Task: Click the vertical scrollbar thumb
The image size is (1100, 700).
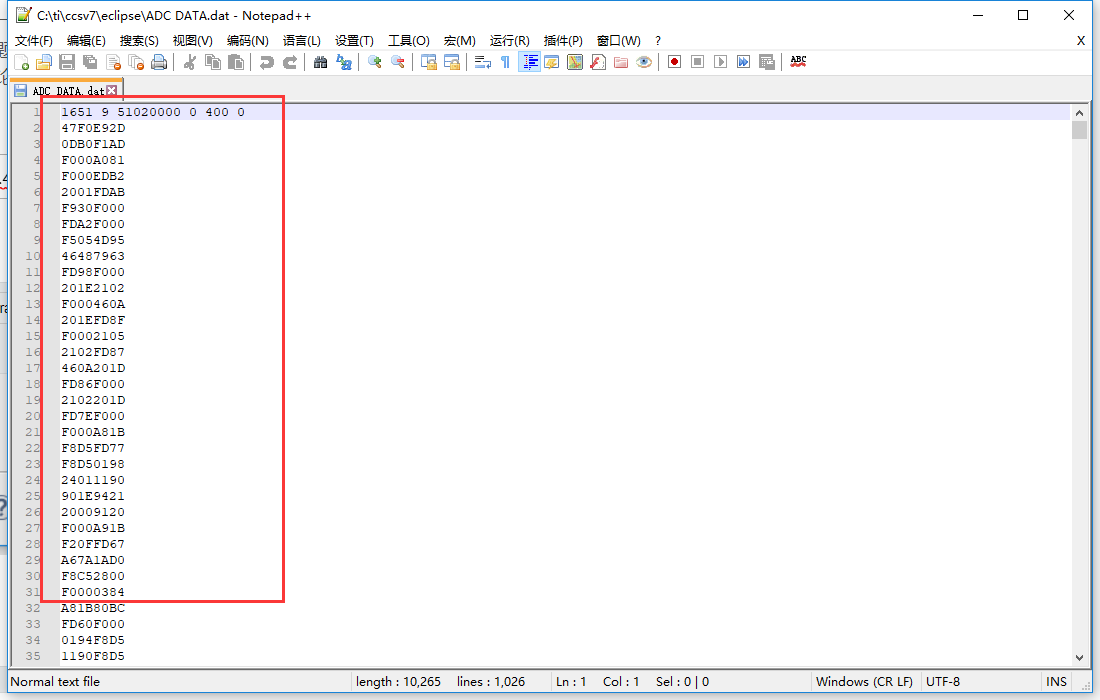Action: [x=1079, y=130]
